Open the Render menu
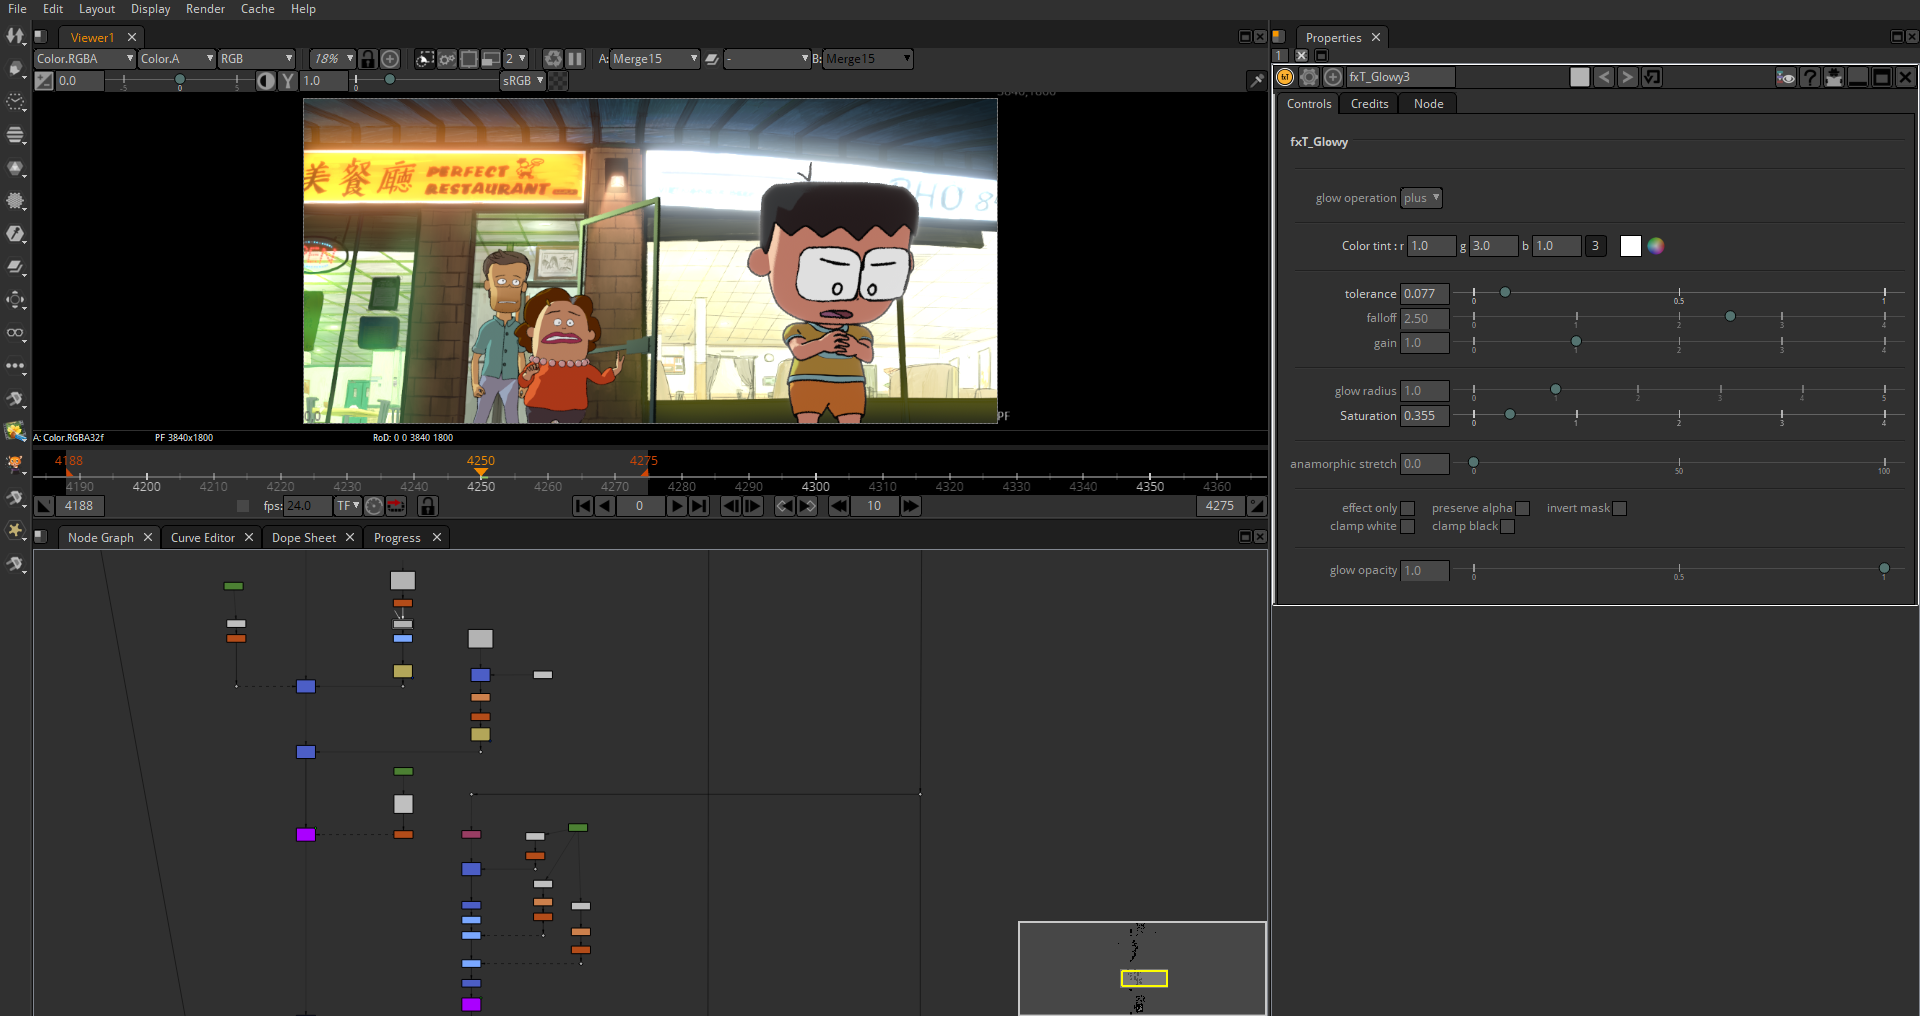Viewport: 1920px width, 1016px height. [205, 9]
